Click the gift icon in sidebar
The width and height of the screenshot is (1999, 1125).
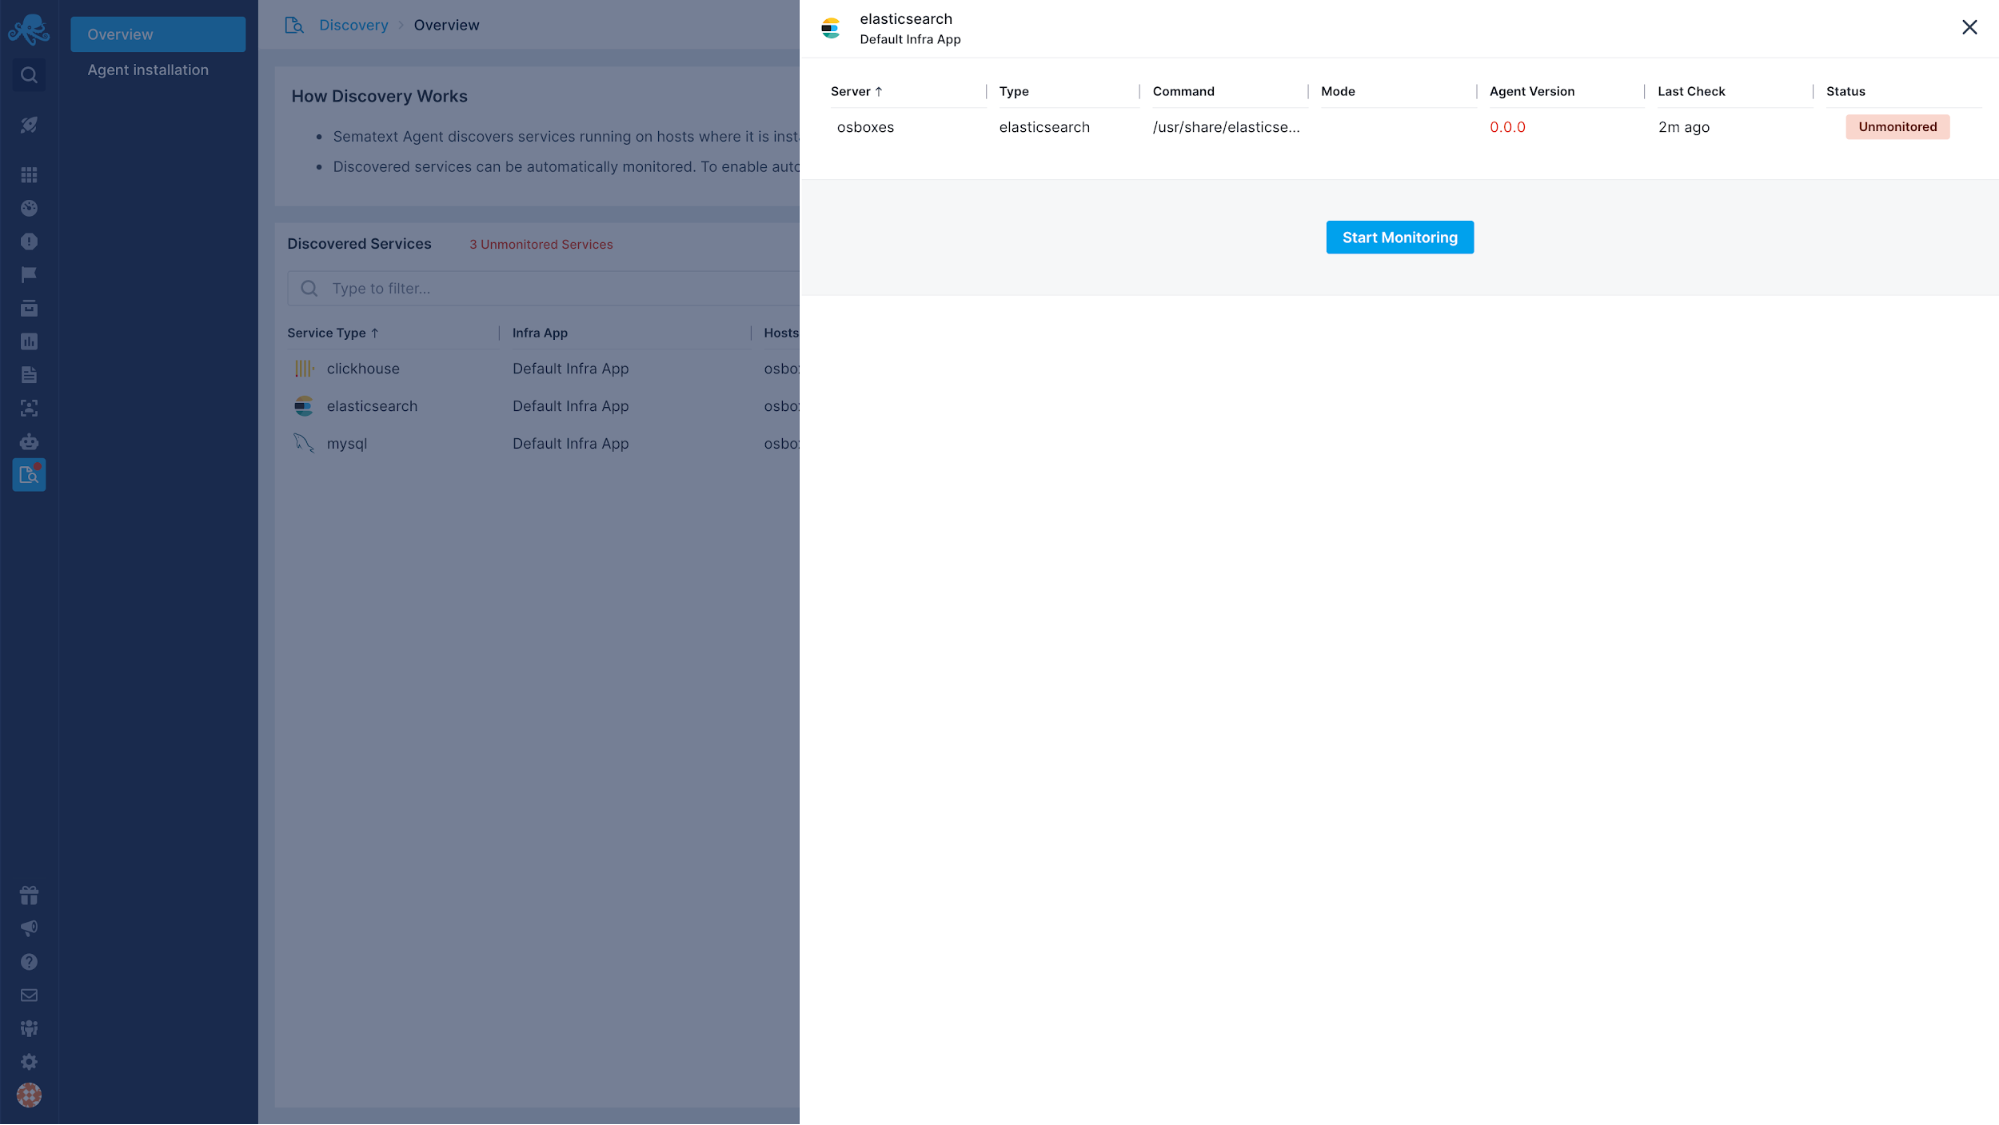[29, 895]
